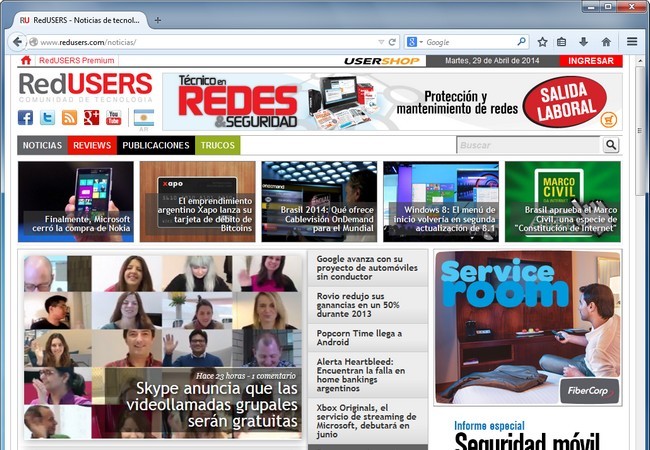Click the page scrollbar up arrow

click(640, 61)
